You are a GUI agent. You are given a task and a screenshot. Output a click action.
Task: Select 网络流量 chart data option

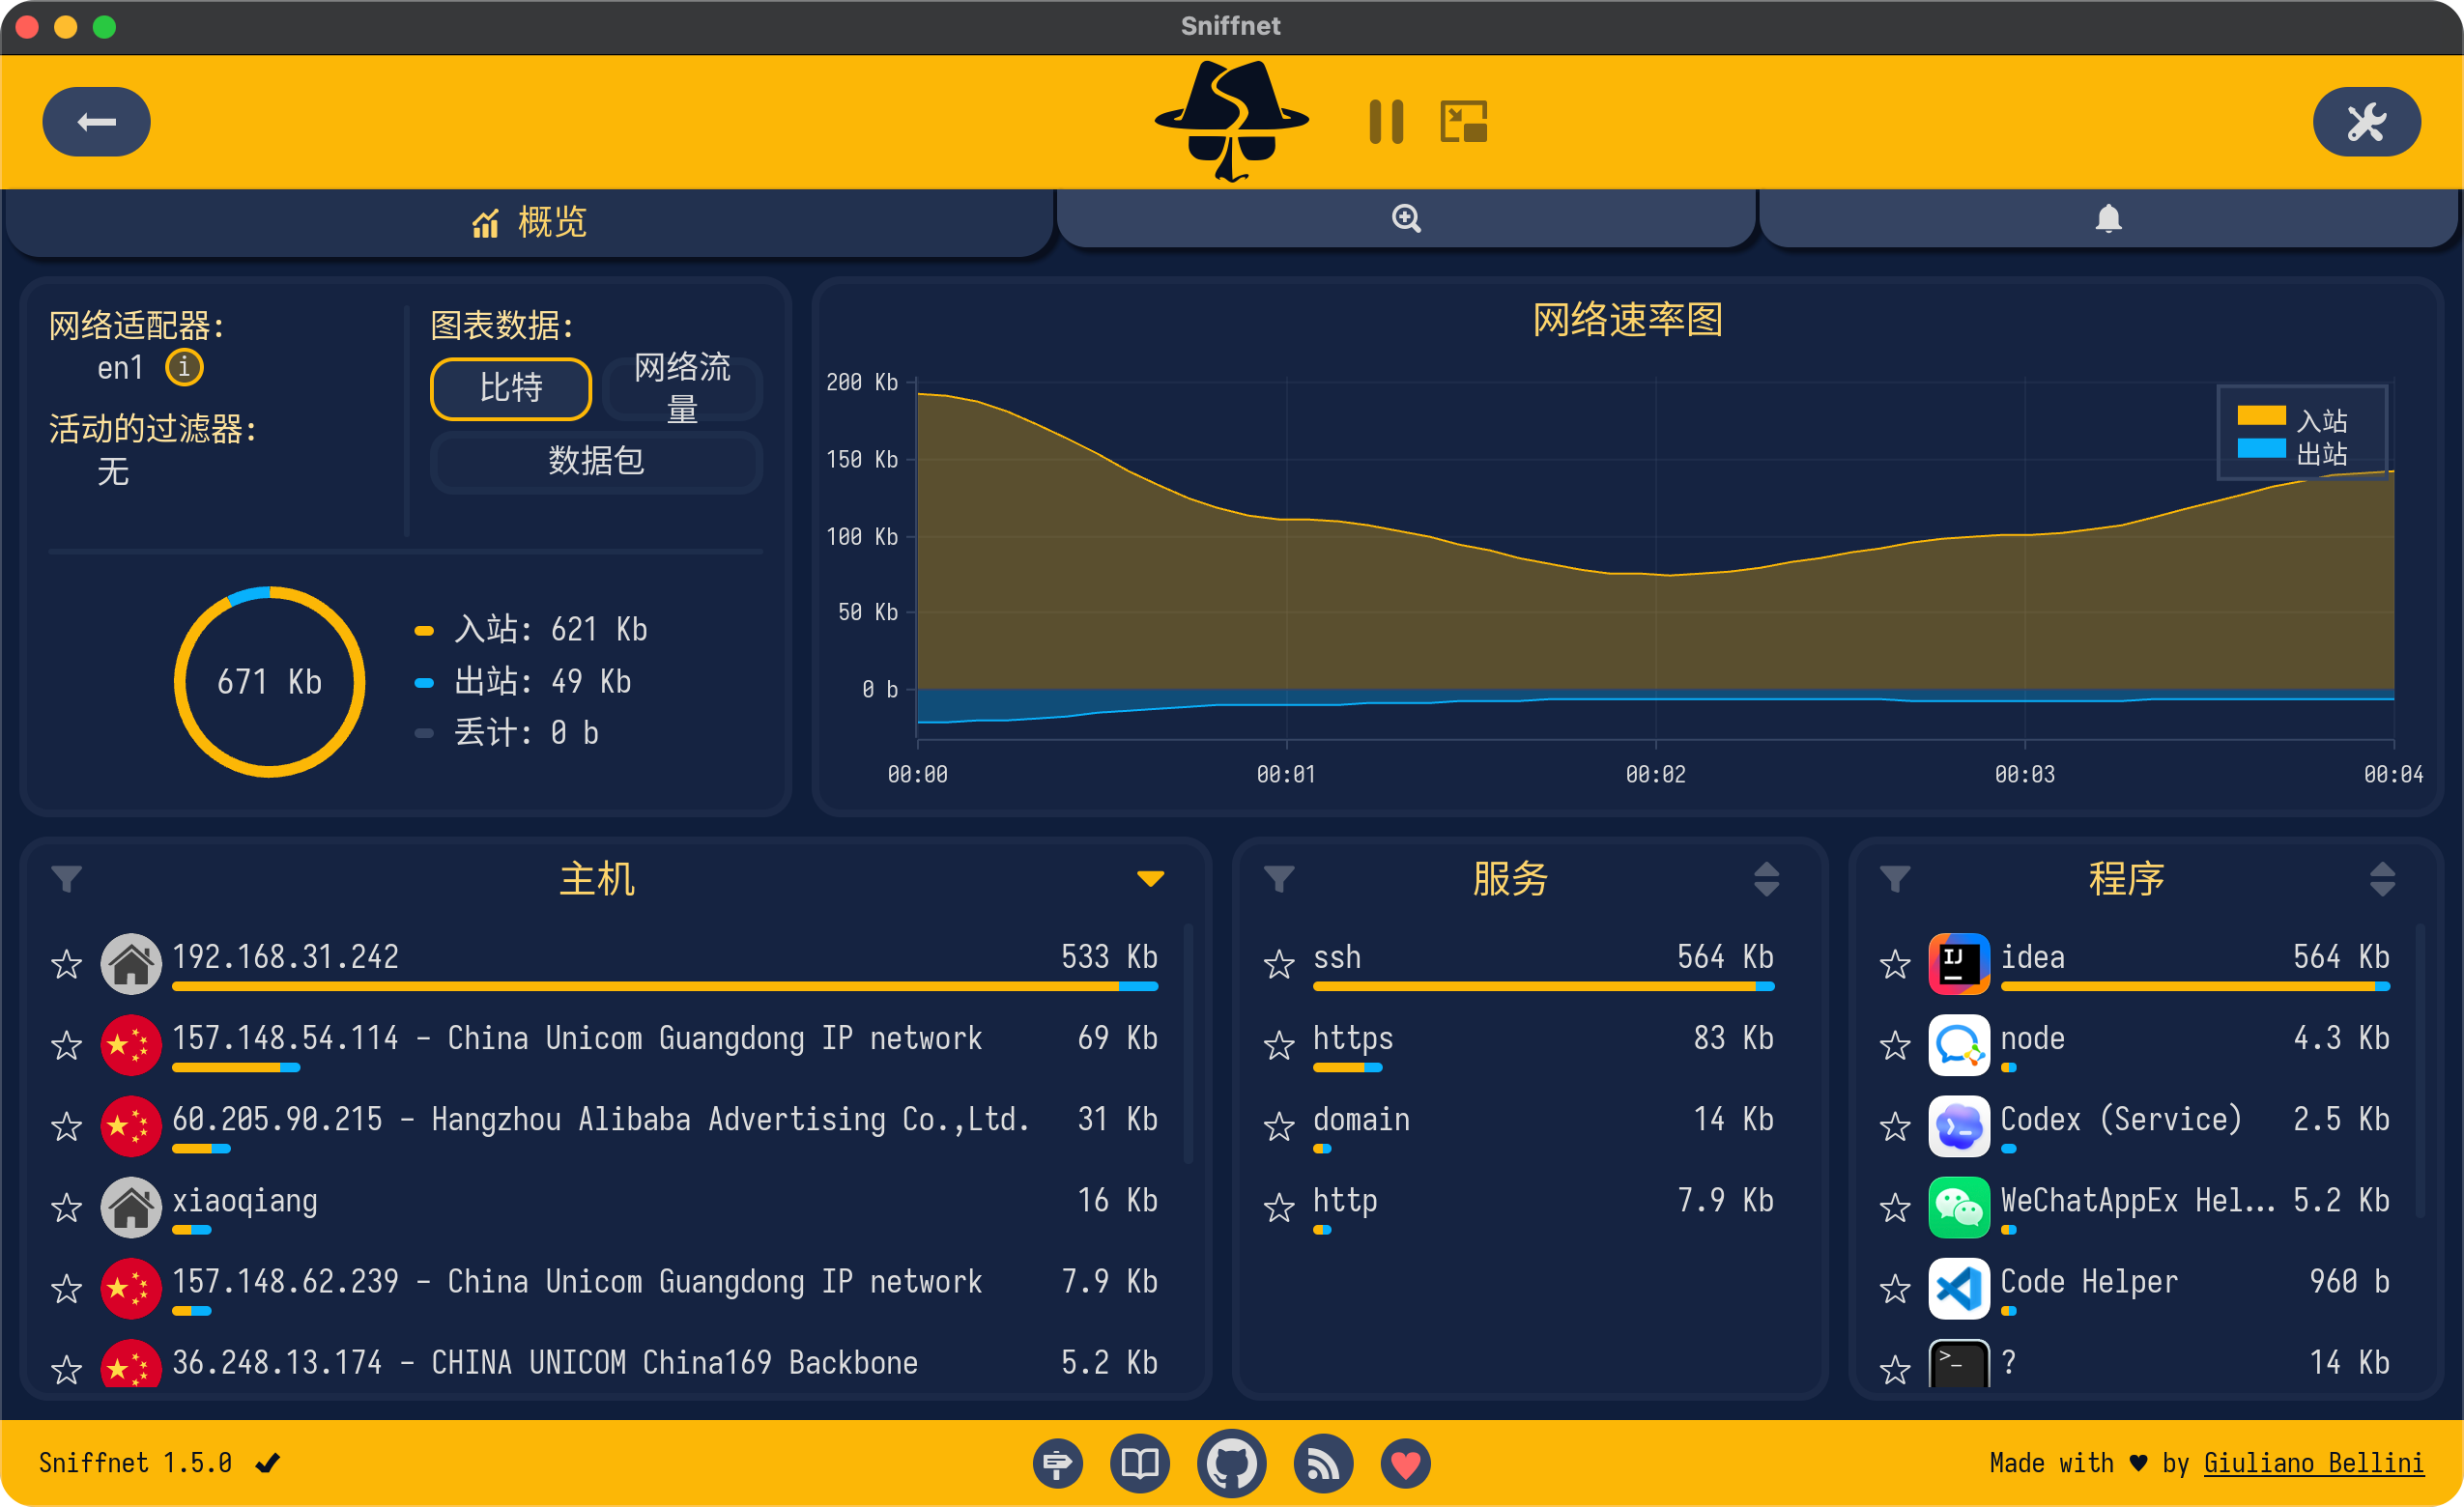point(683,388)
